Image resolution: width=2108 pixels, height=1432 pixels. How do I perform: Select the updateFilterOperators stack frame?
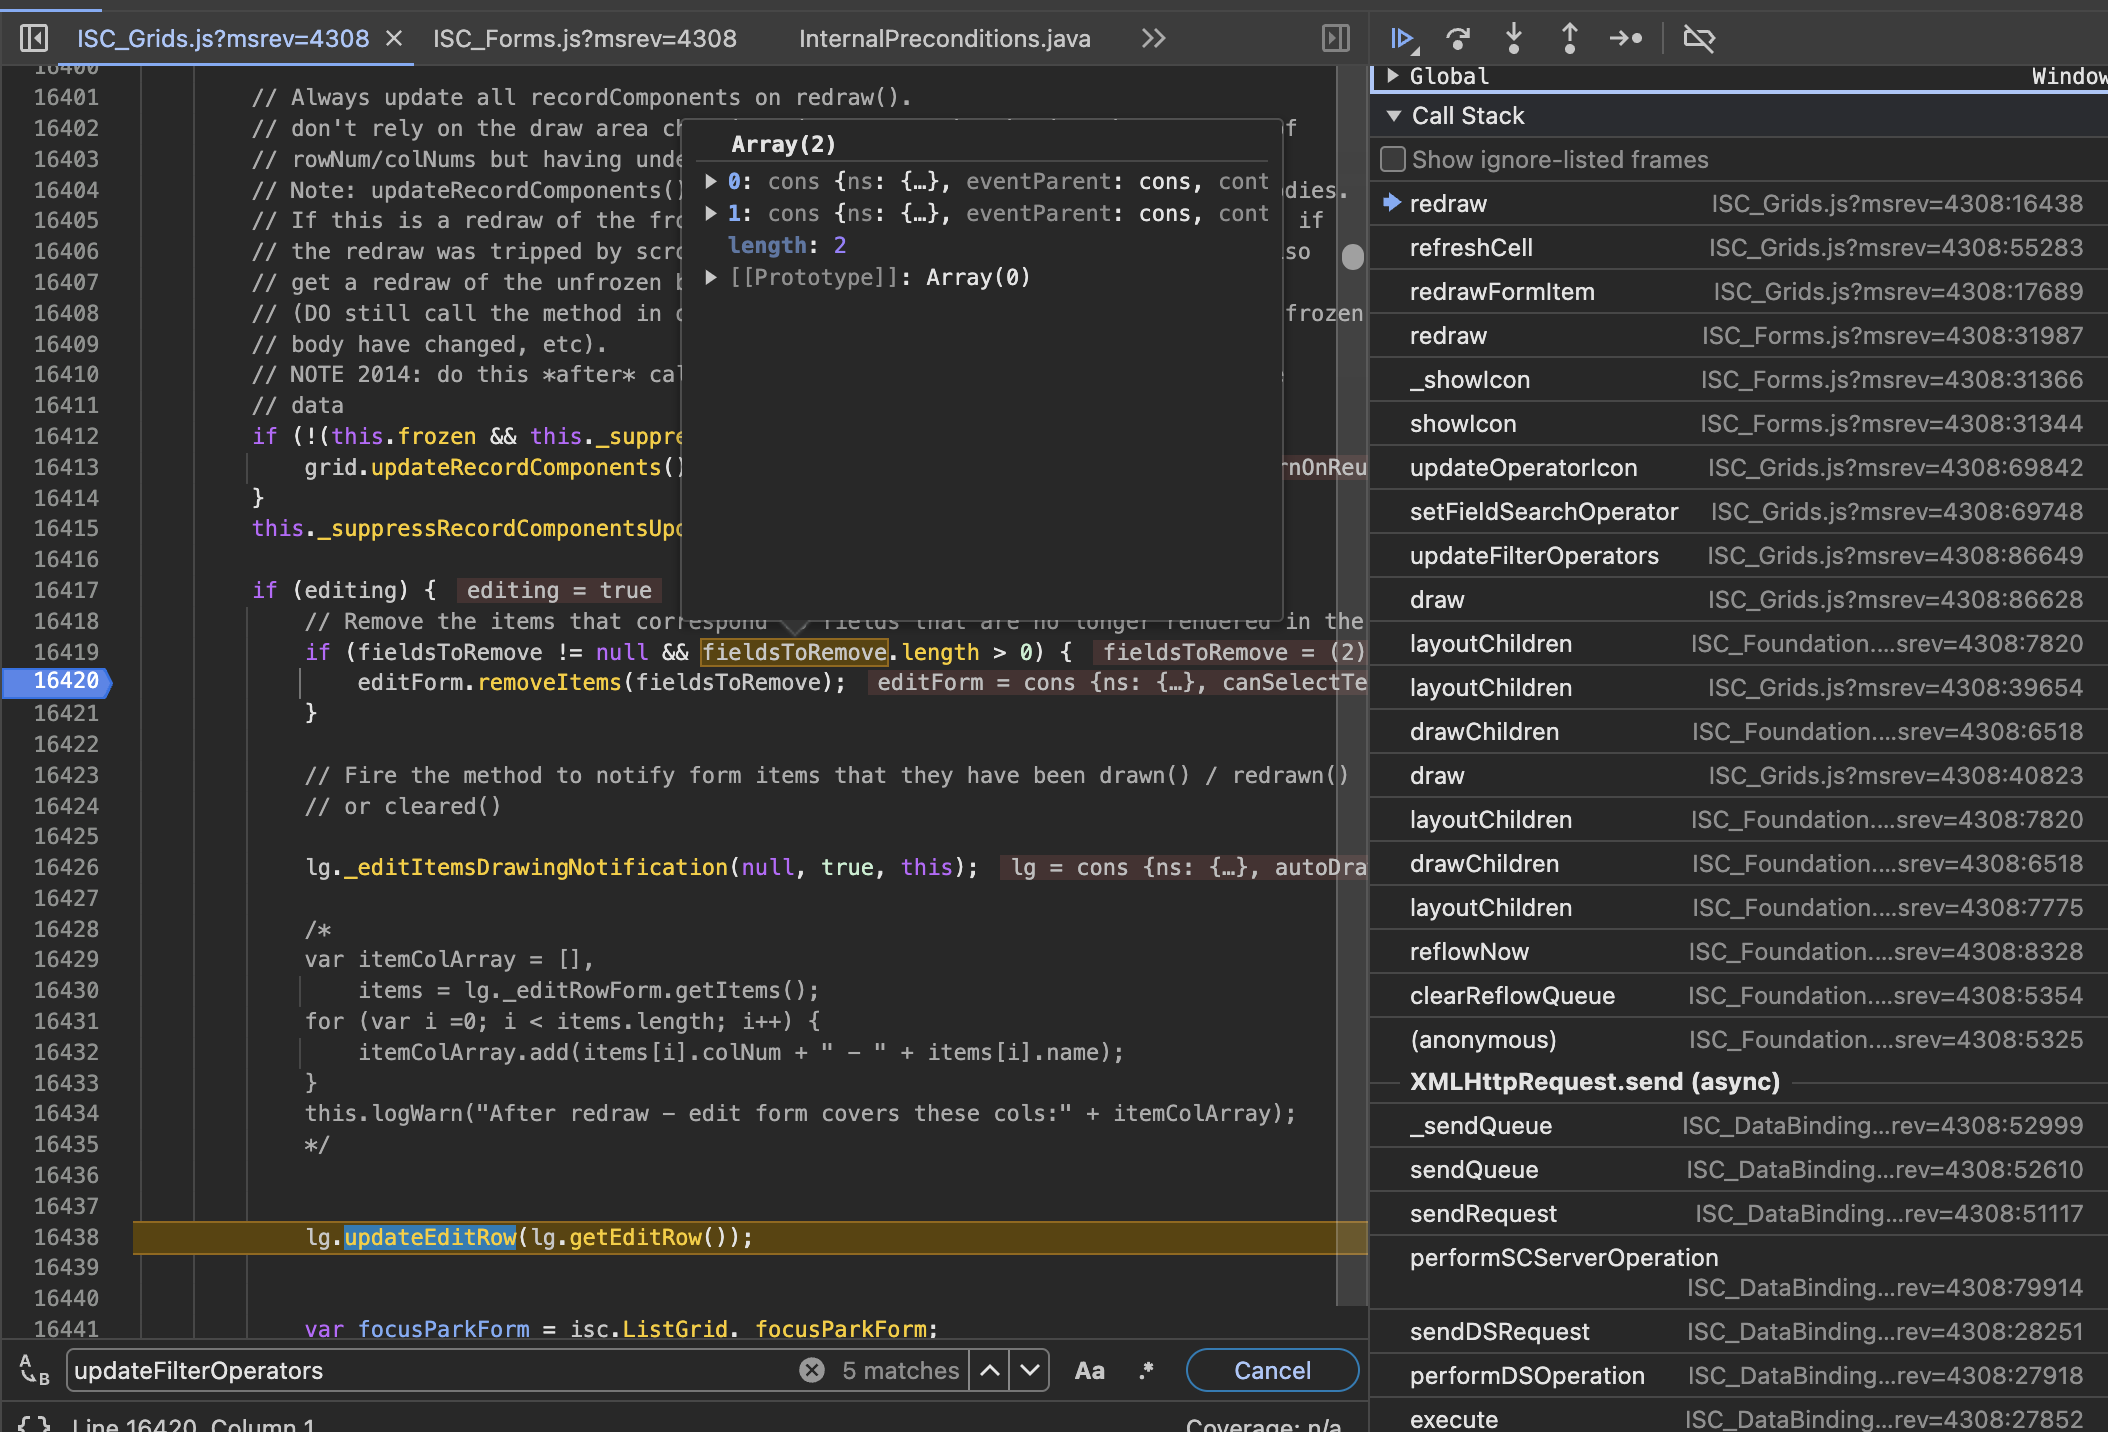[1740, 556]
